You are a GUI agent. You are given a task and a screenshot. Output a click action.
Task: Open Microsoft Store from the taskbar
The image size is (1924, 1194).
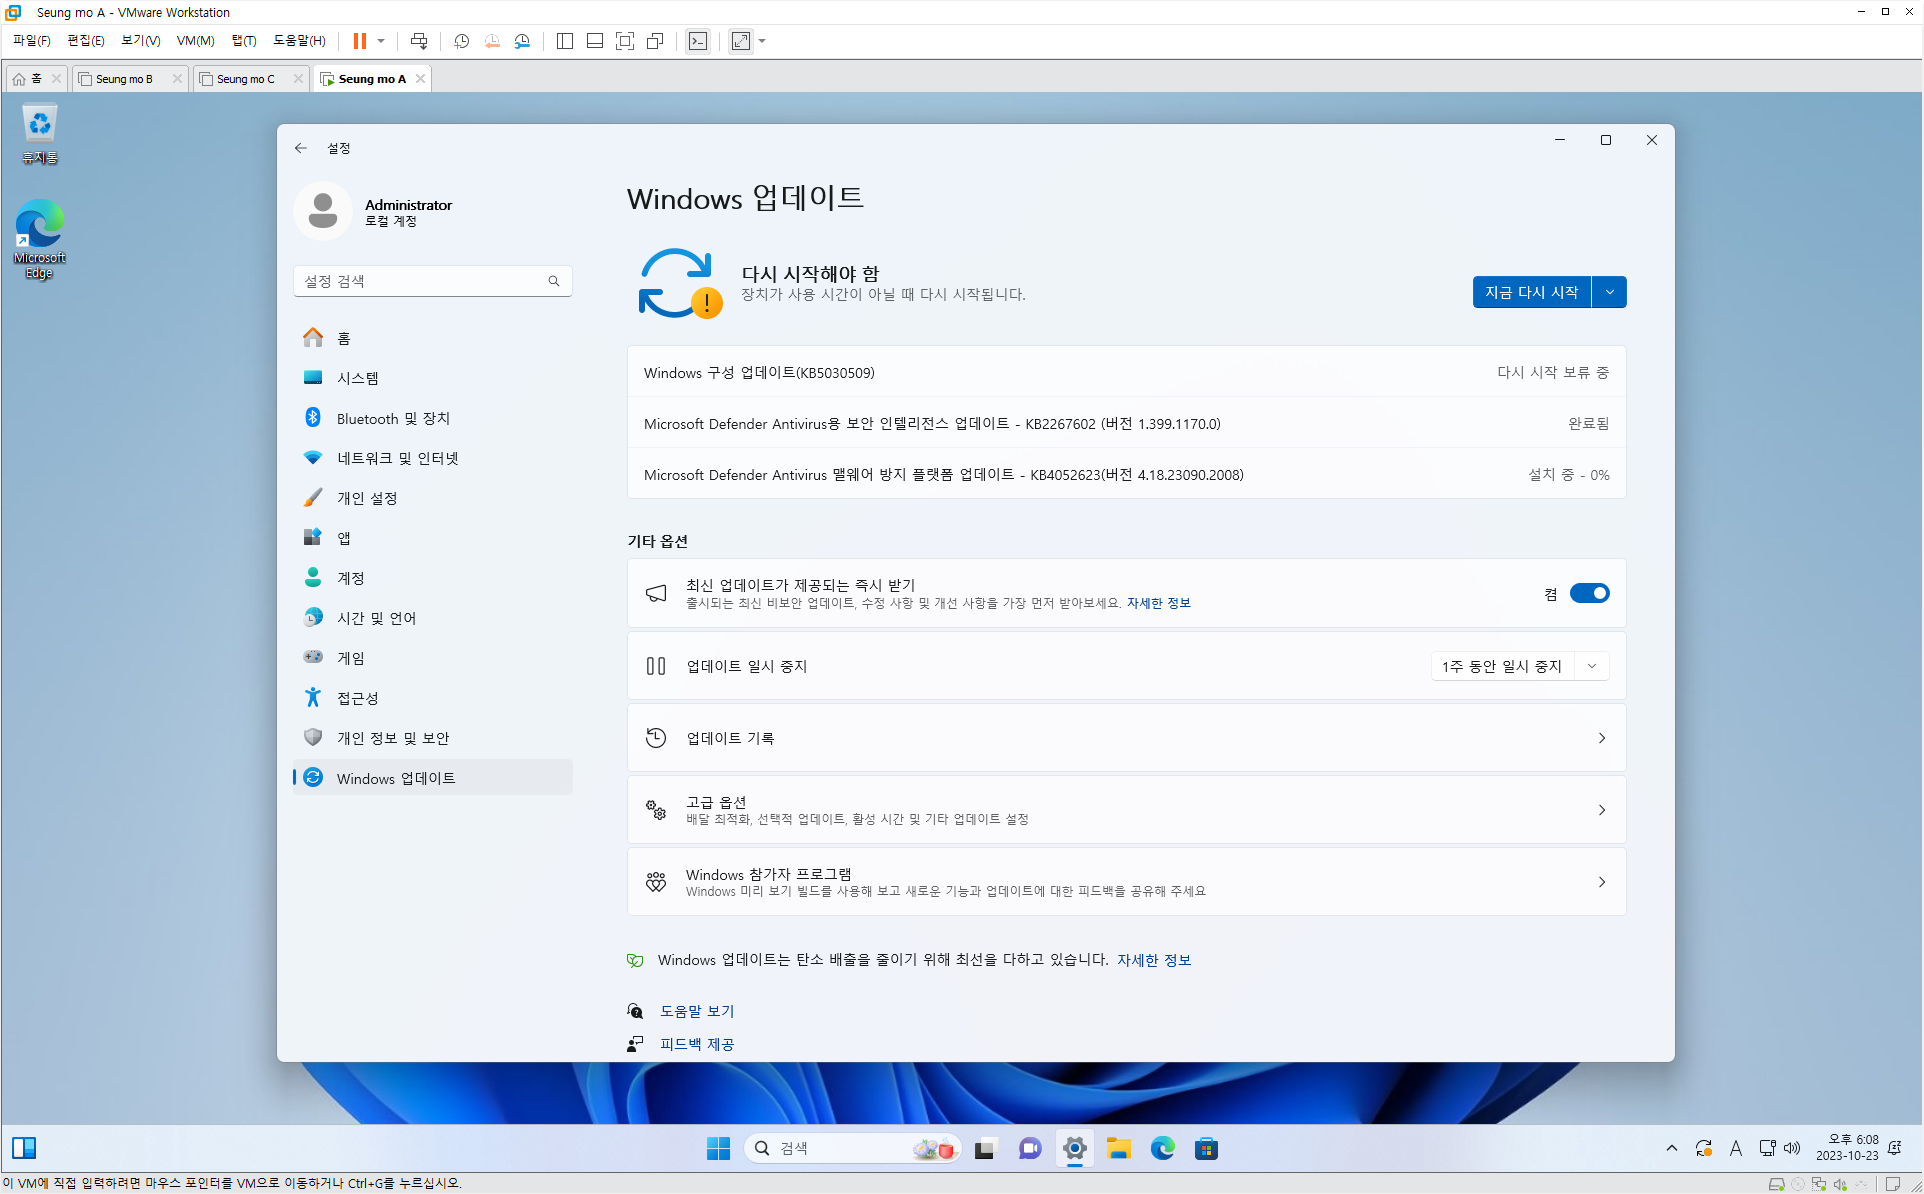1206,1148
